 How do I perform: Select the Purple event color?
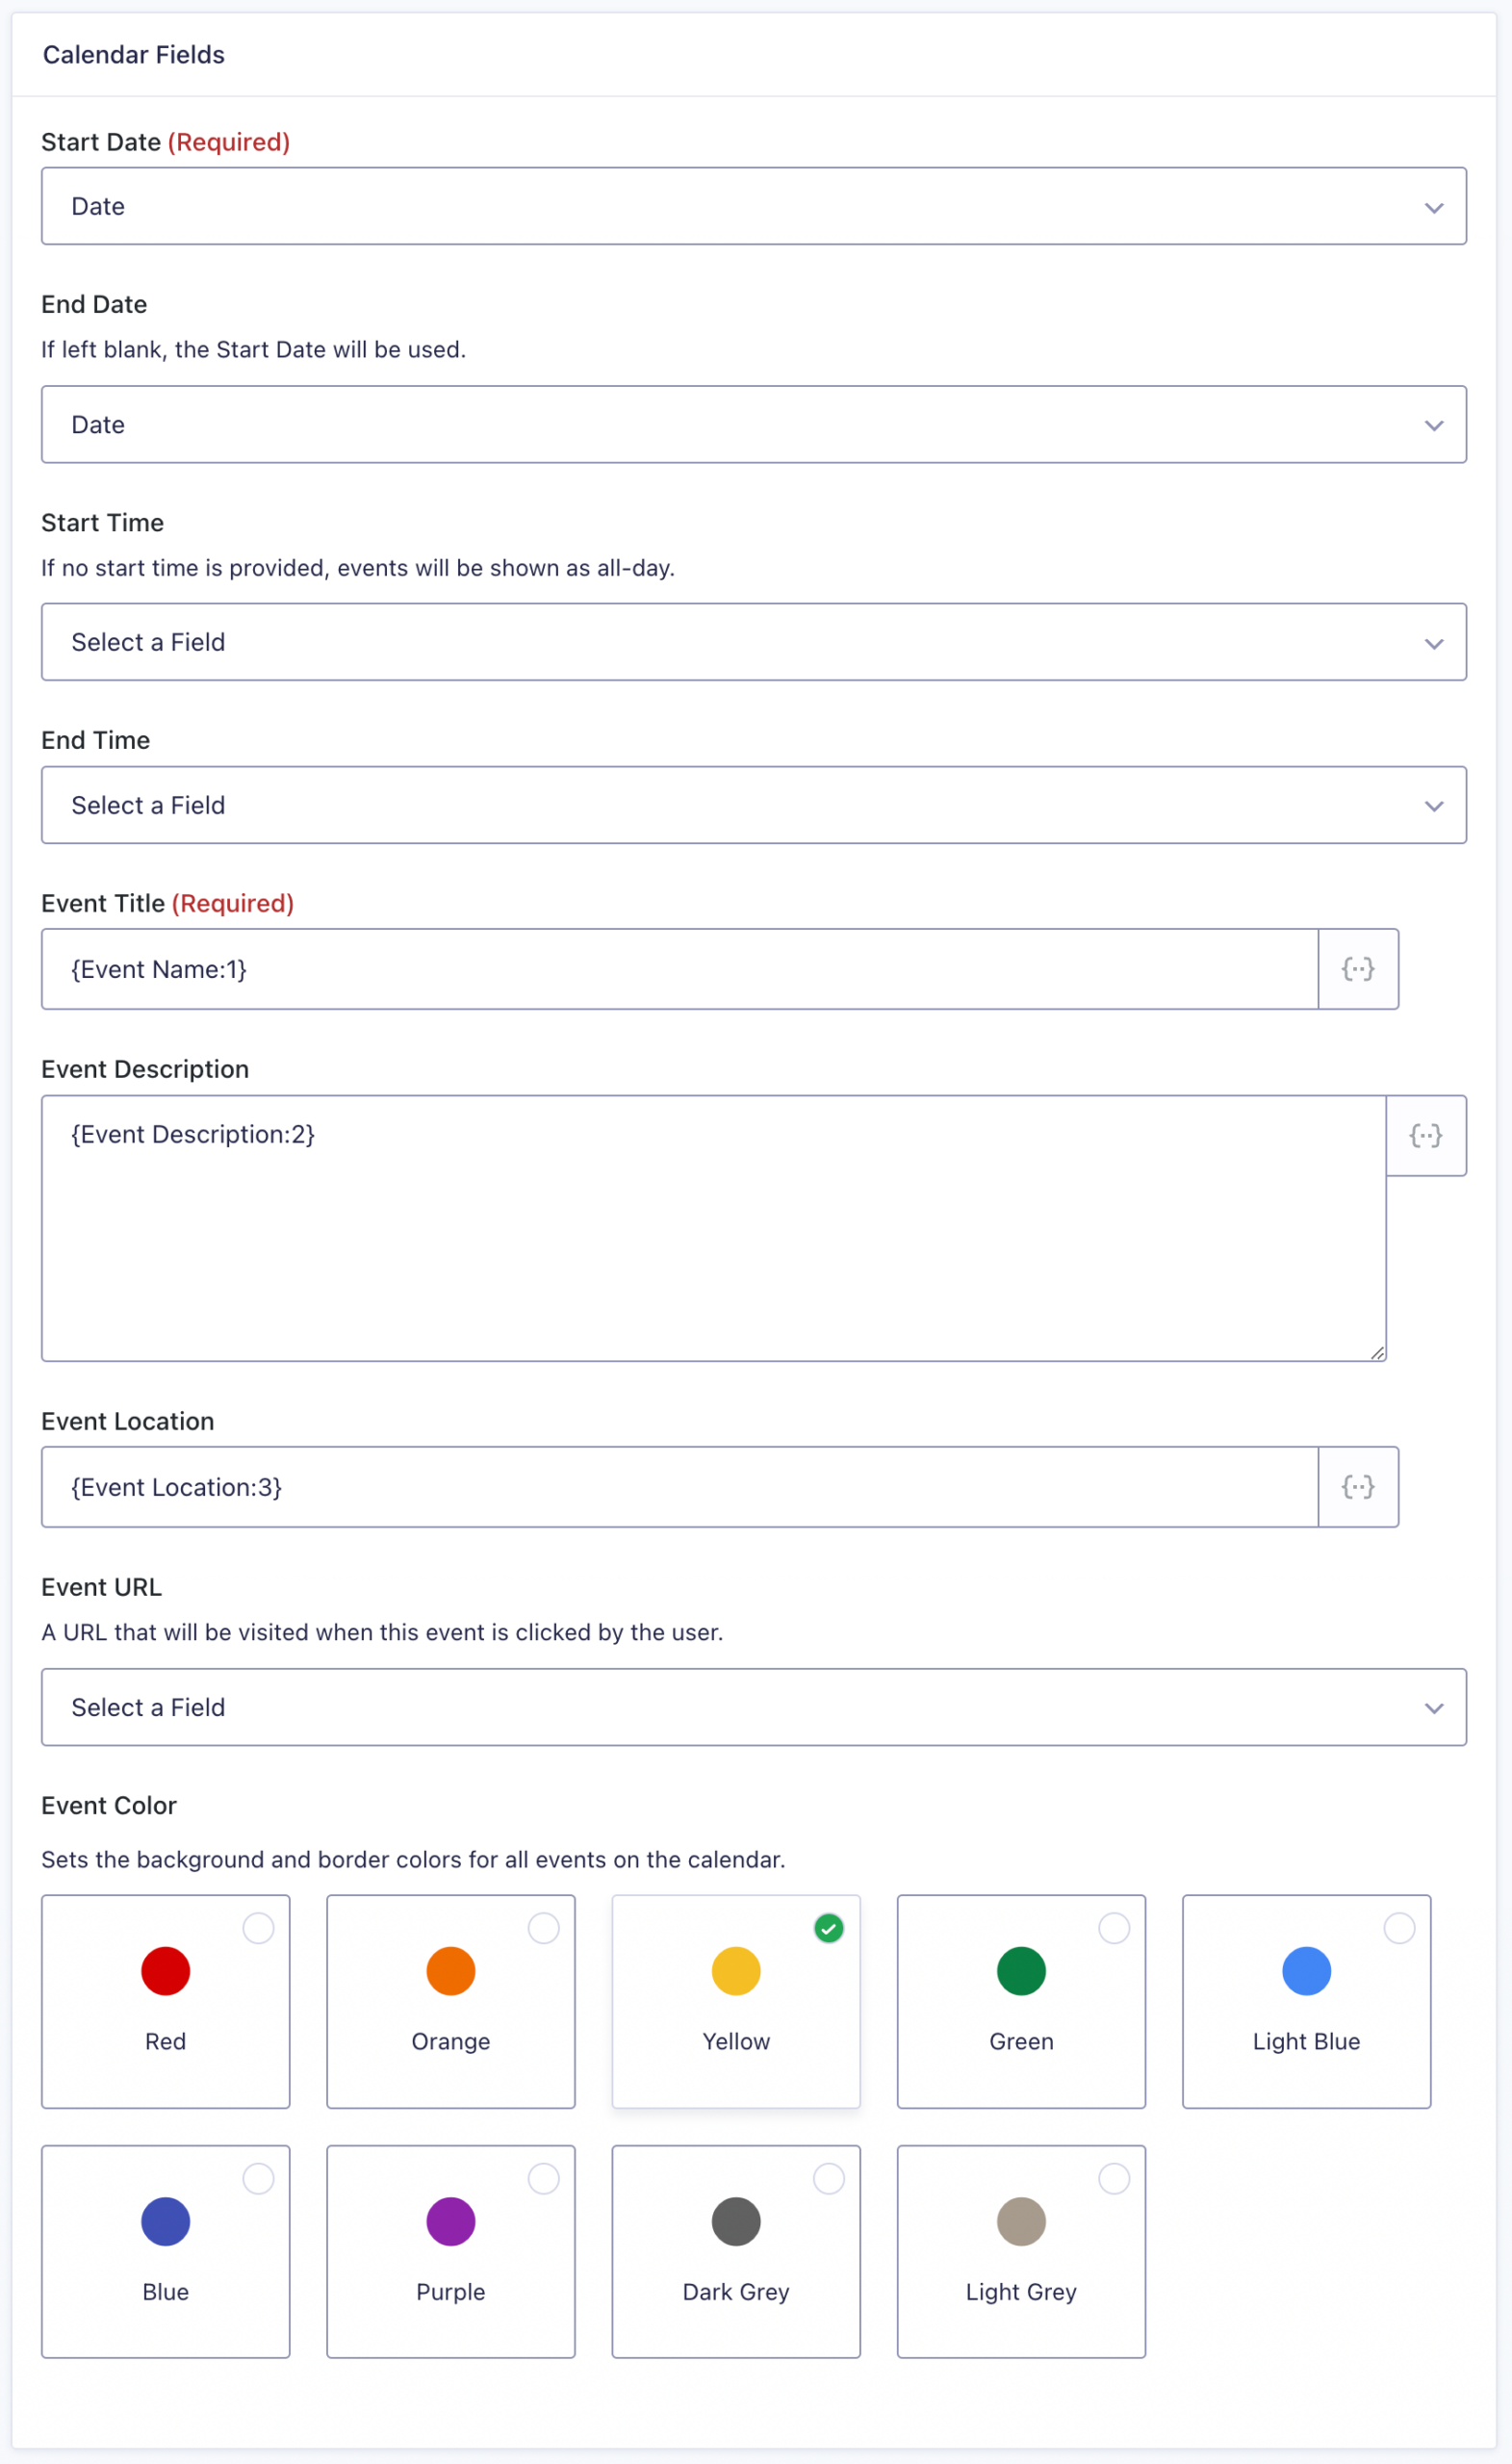450,2252
